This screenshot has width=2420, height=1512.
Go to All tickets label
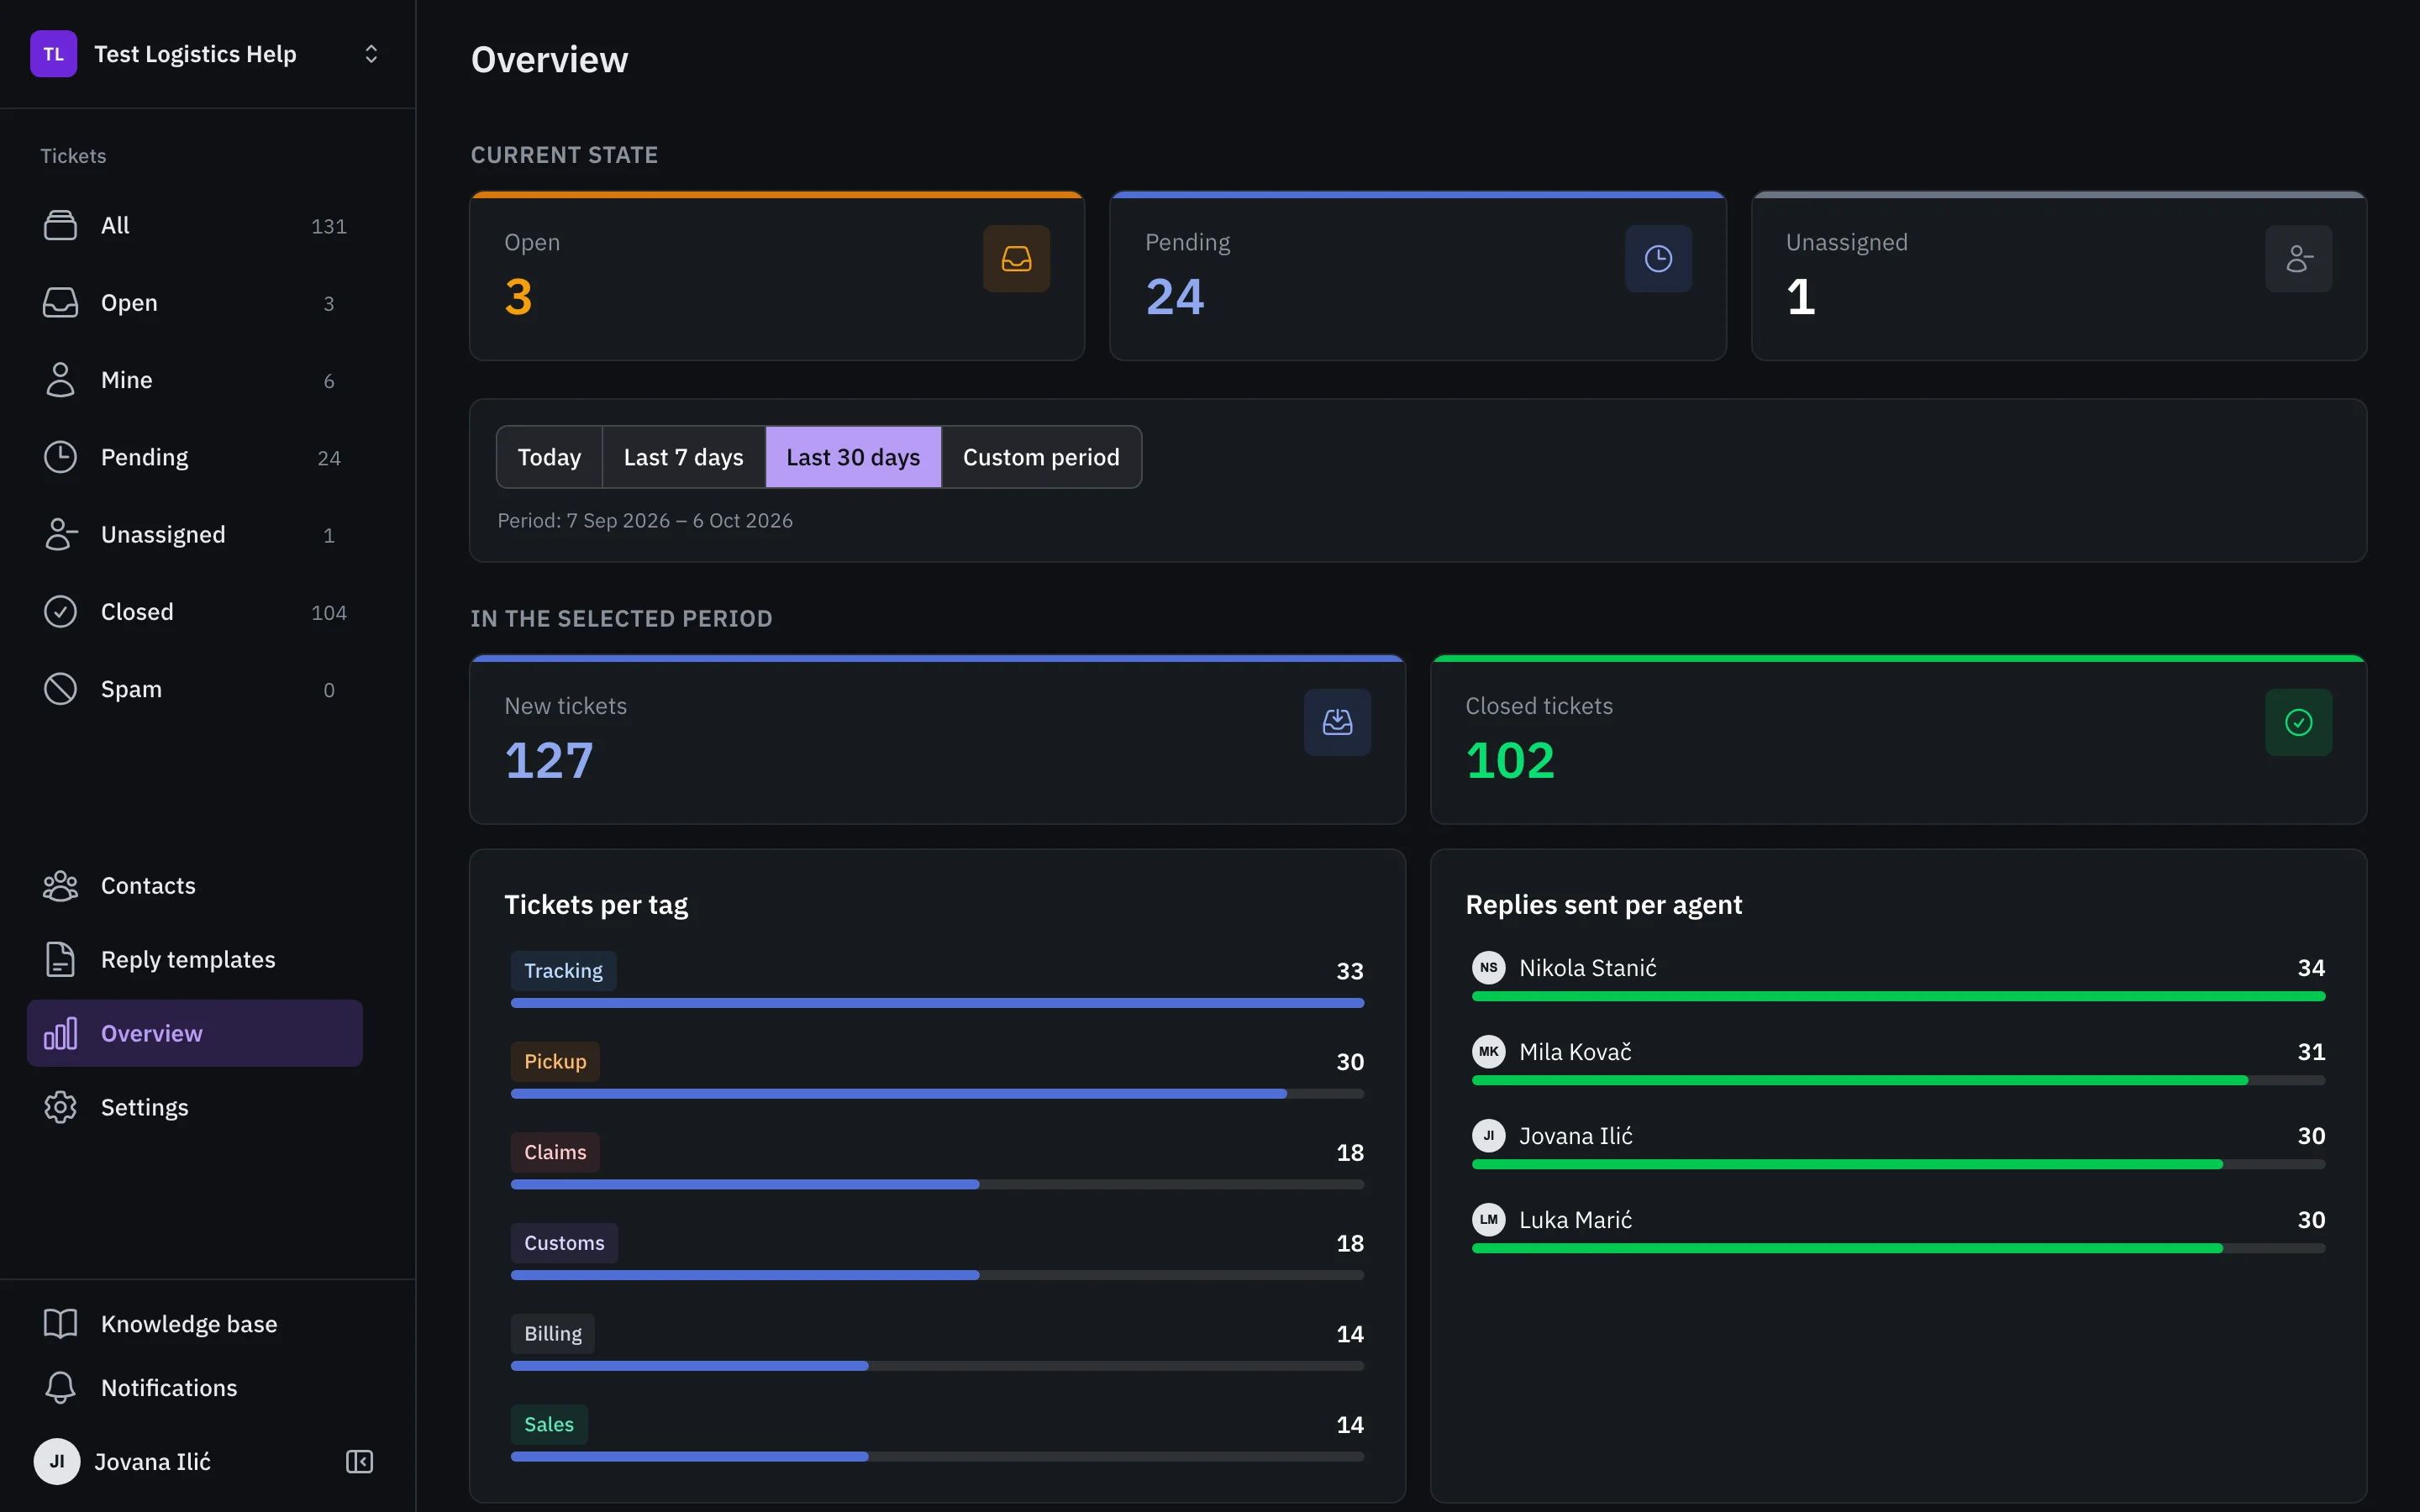[x=115, y=225]
